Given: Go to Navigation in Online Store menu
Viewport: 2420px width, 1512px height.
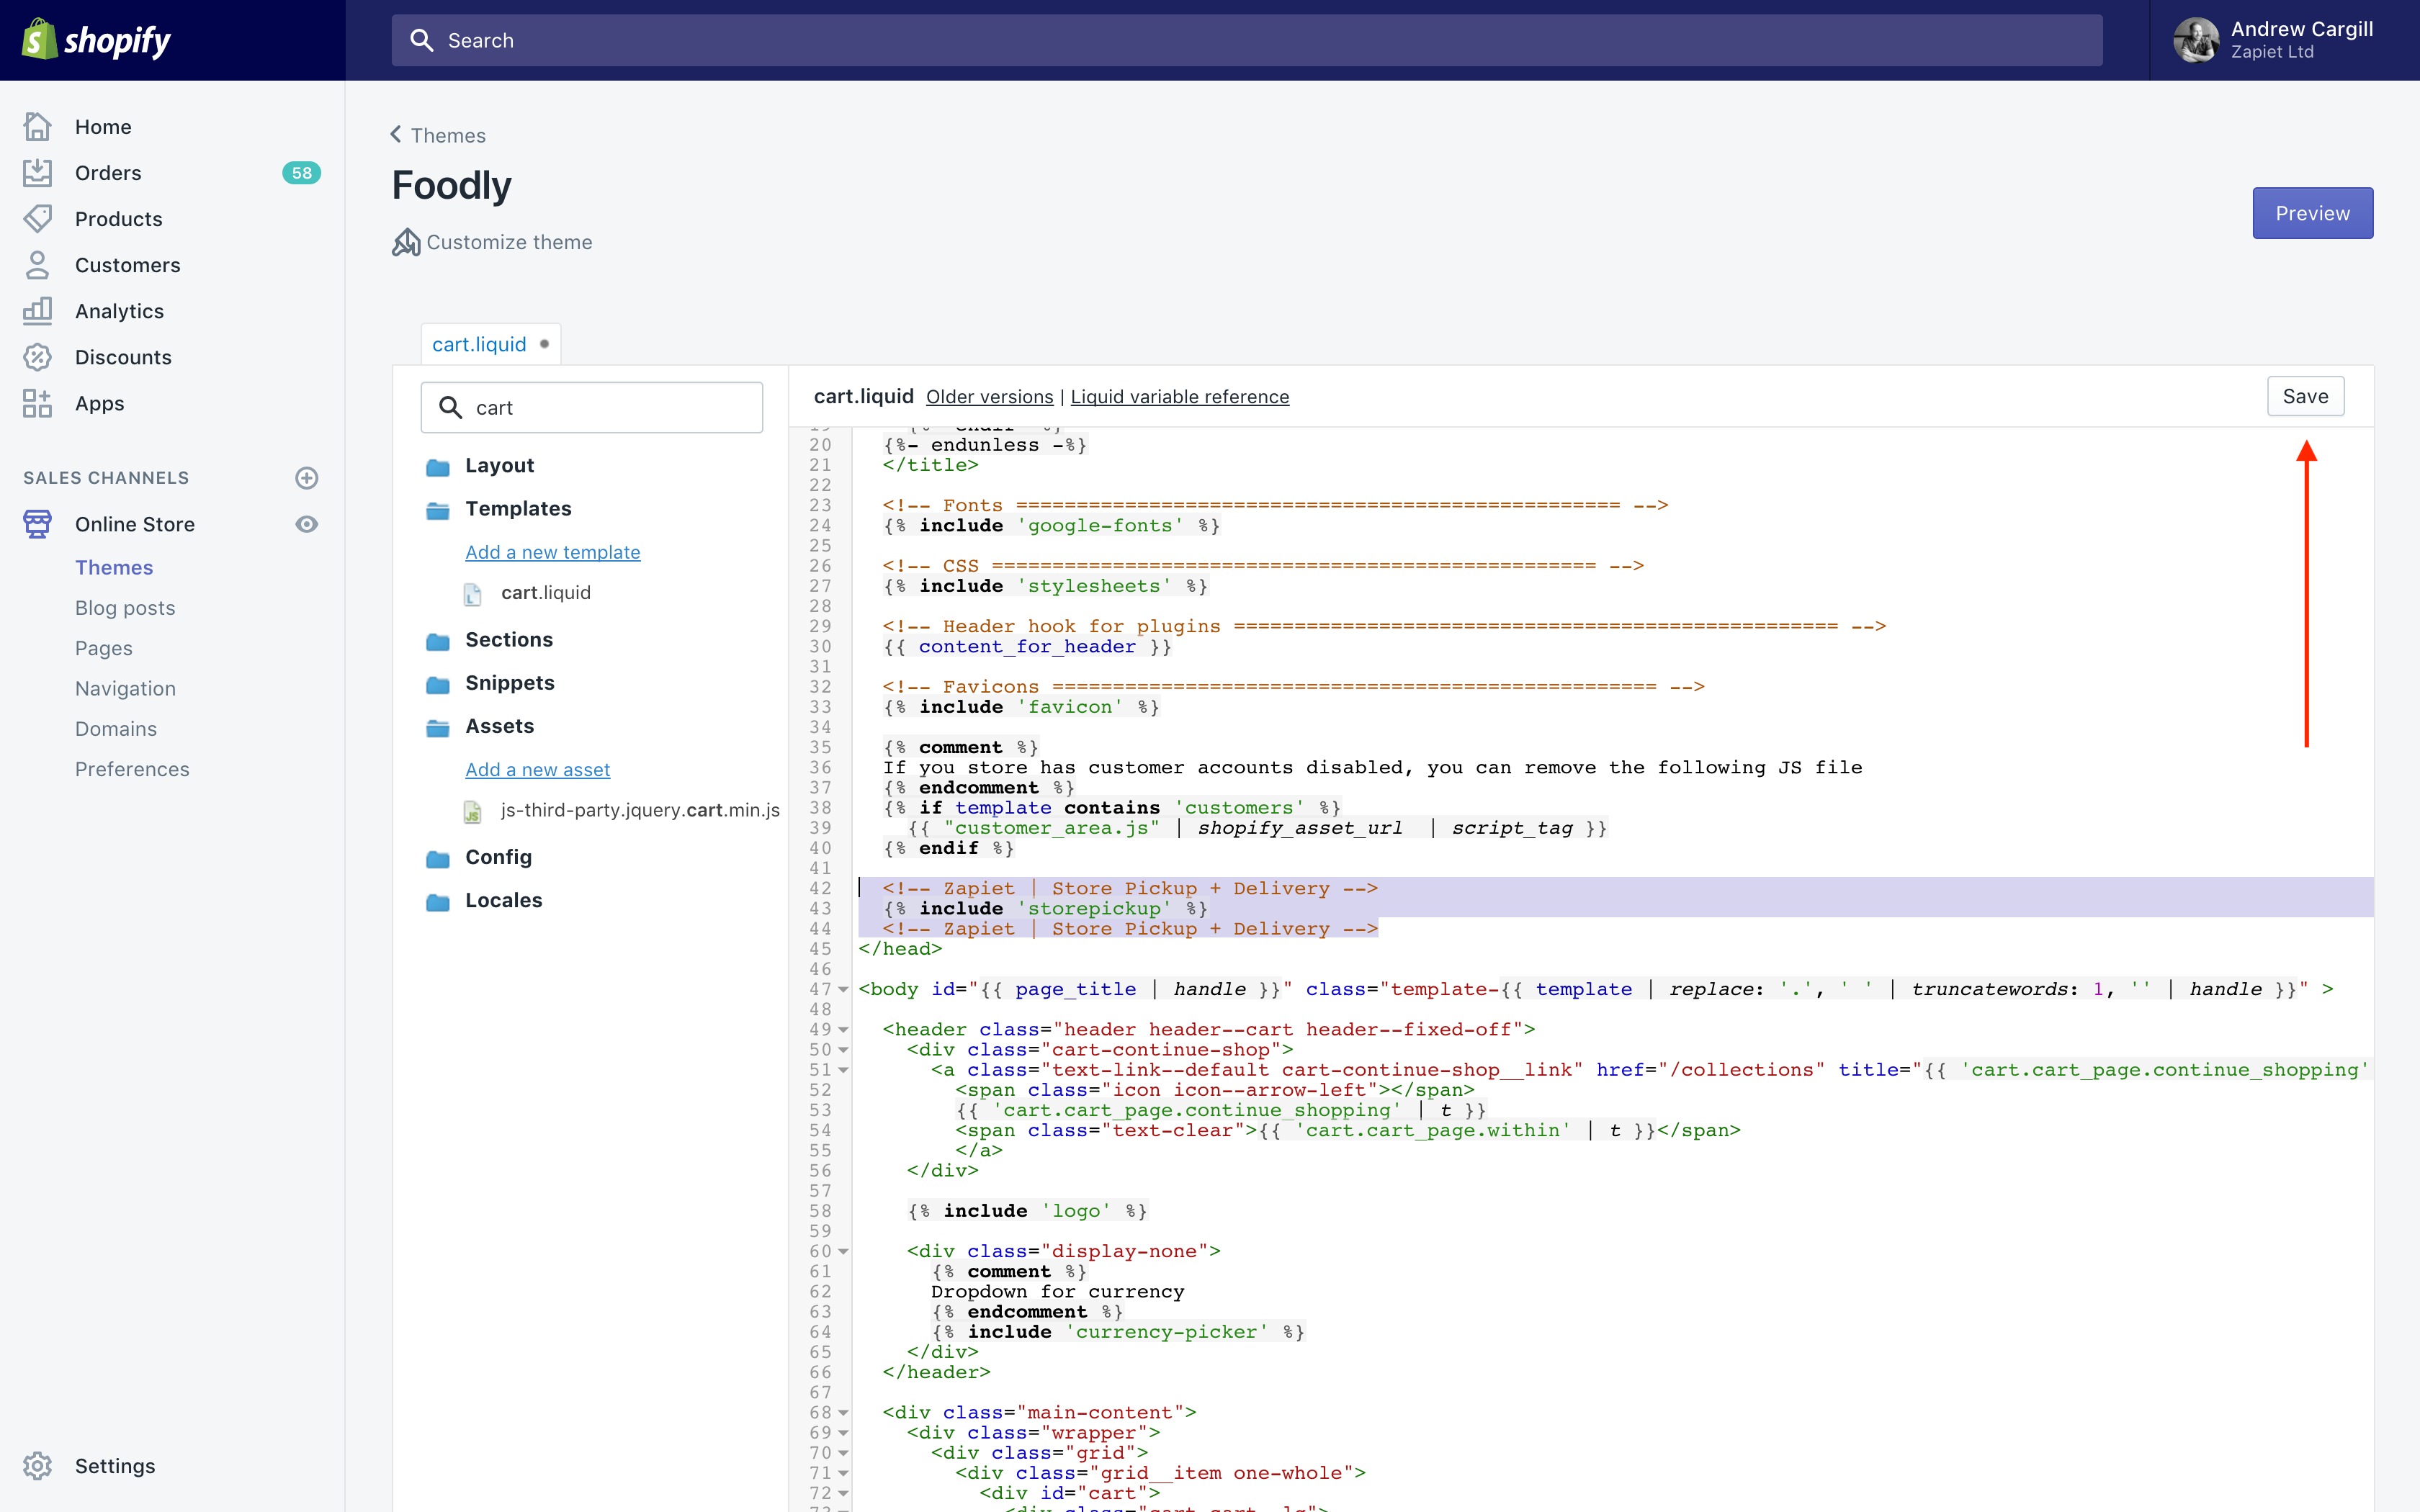Looking at the screenshot, I should pyautogui.click(x=125, y=688).
